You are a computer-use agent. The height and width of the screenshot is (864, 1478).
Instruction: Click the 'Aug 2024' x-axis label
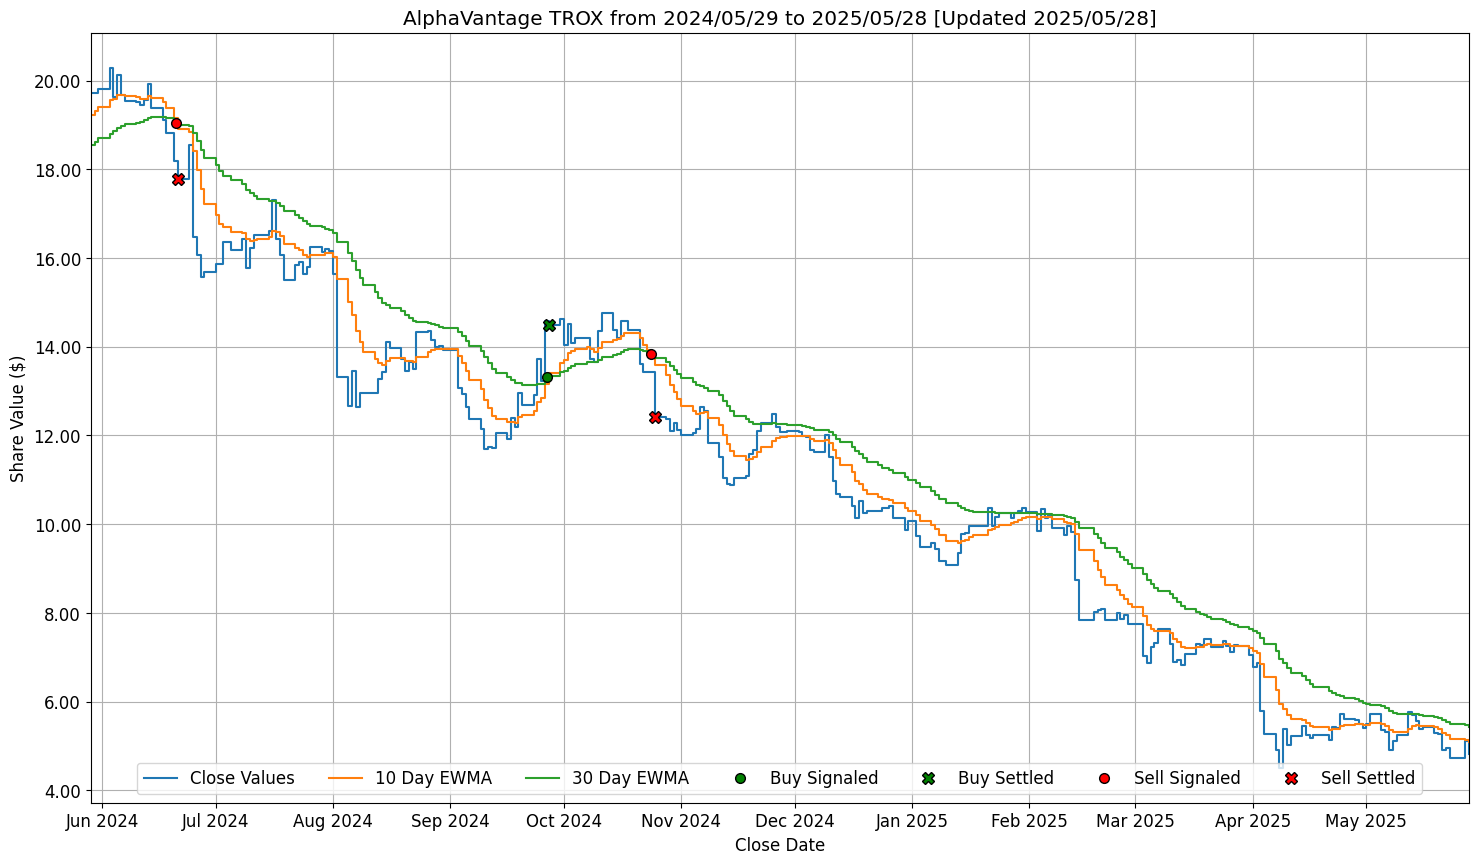tap(333, 821)
